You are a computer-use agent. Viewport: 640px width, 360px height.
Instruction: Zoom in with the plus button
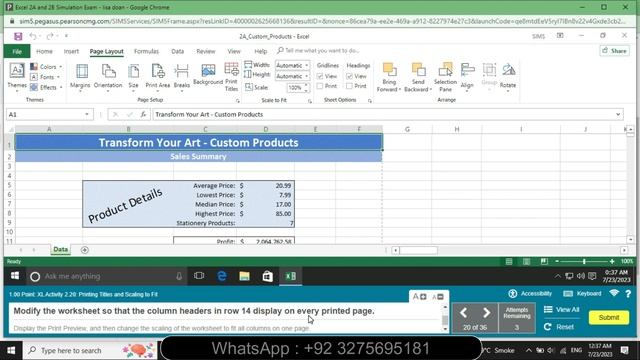click(x=612, y=261)
